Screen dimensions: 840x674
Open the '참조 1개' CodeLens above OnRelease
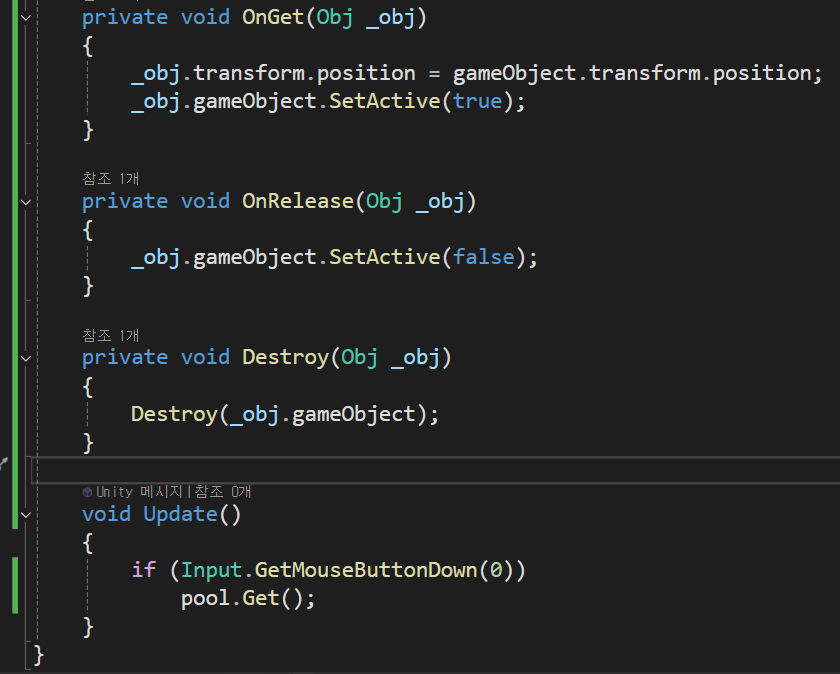coord(110,178)
